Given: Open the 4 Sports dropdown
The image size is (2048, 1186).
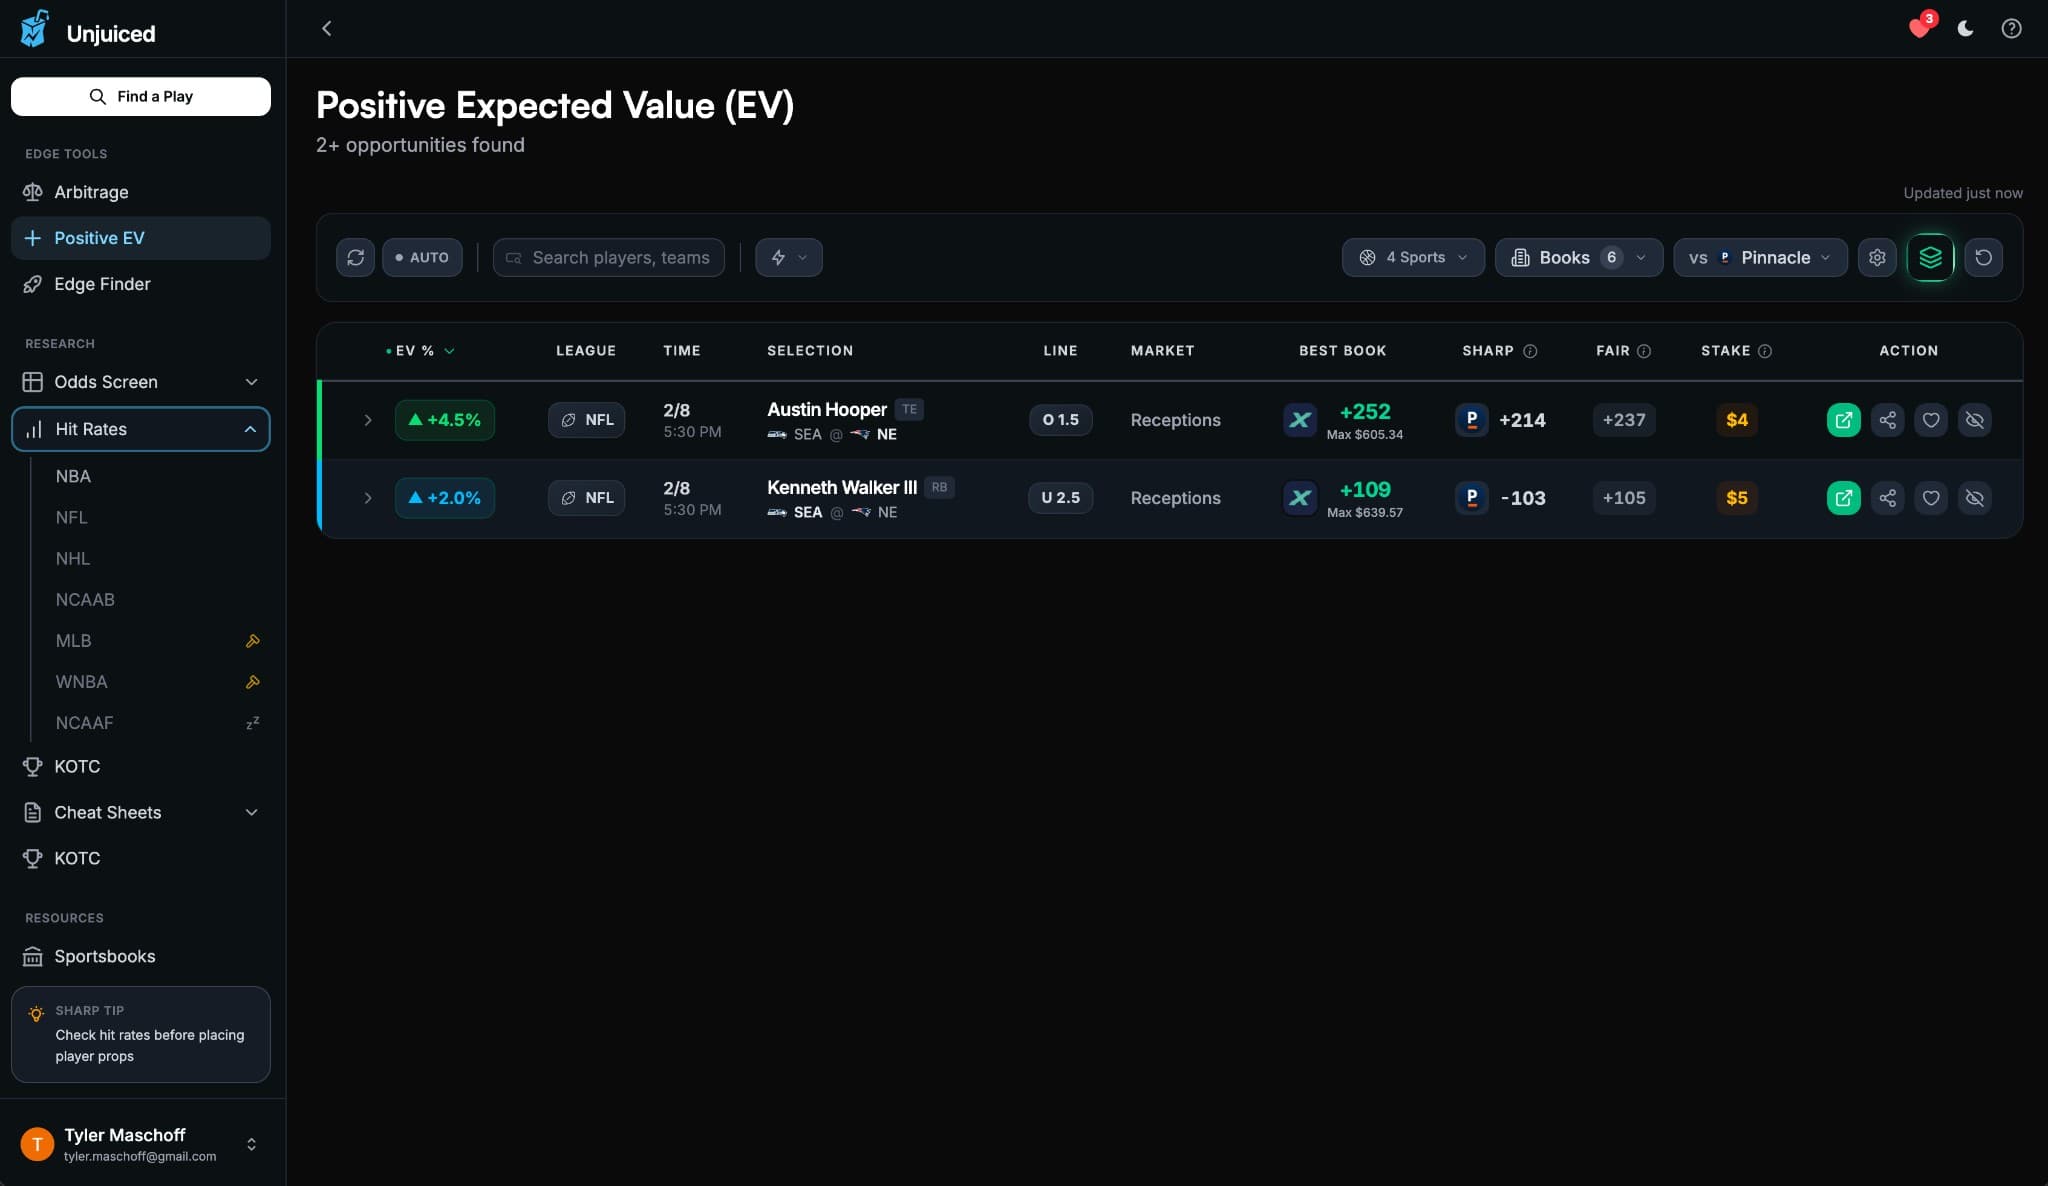Looking at the screenshot, I should pos(1412,257).
